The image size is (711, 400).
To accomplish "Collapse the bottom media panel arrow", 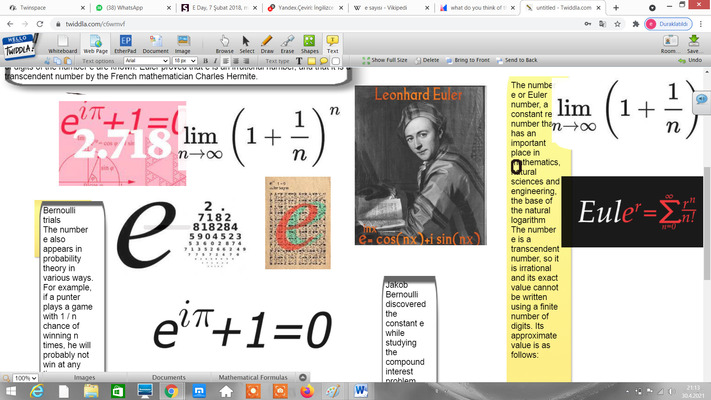I will tap(303, 377).
